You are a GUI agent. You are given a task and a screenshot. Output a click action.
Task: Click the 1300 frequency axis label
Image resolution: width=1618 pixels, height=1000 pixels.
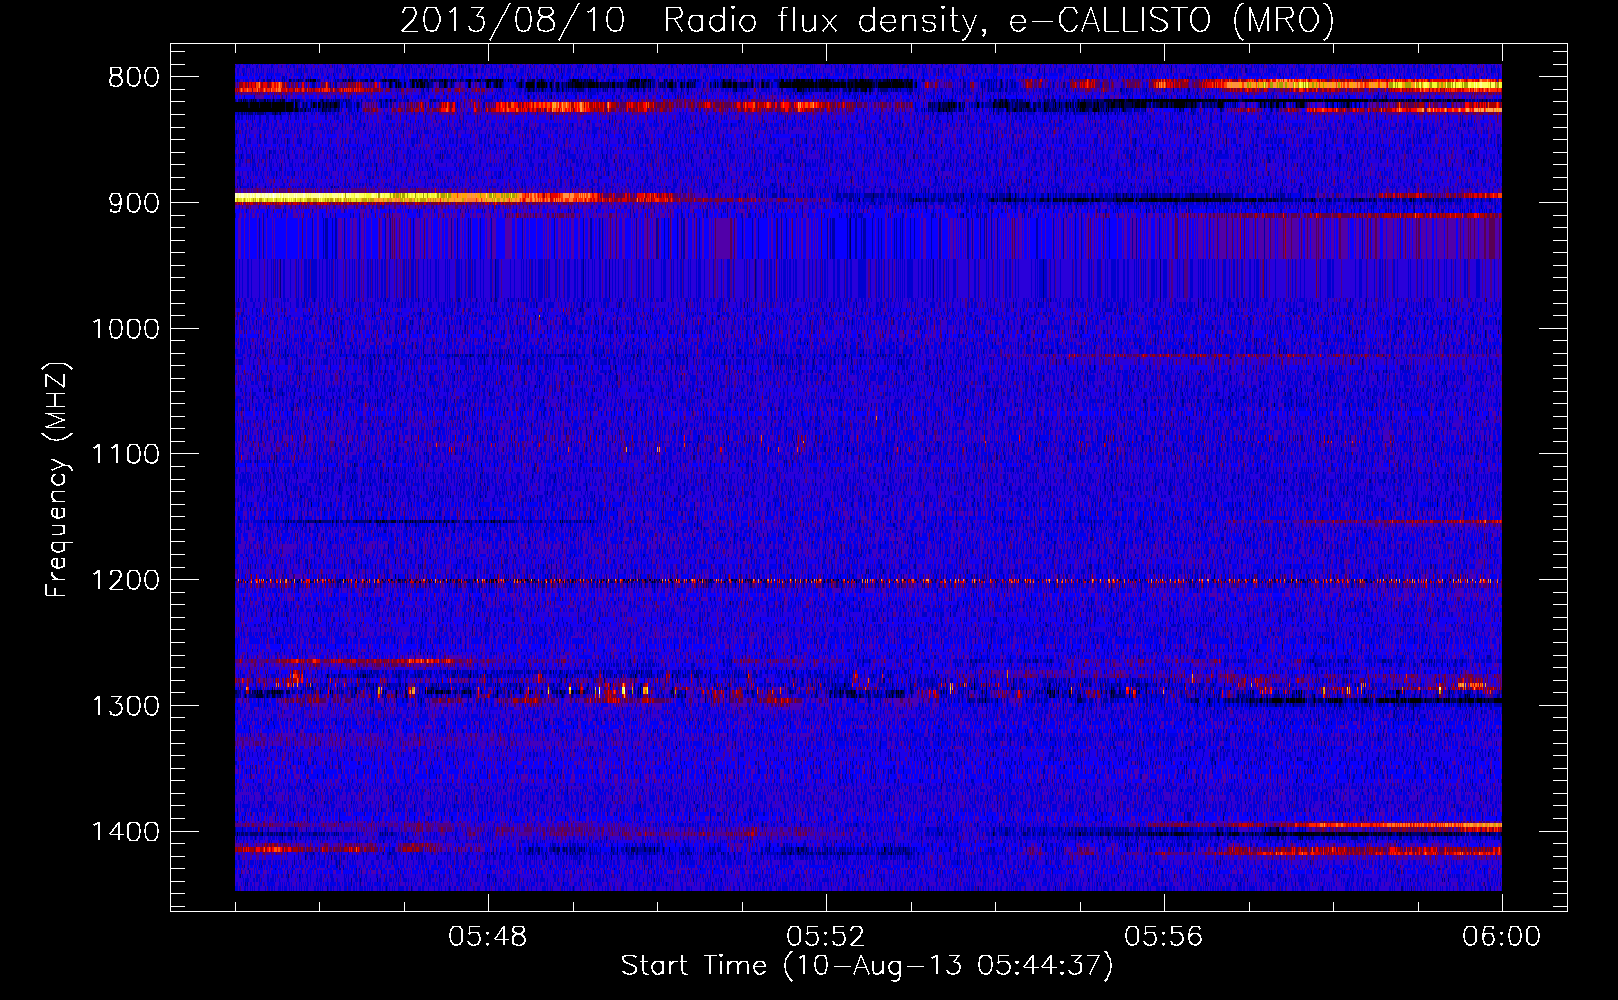[x=125, y=706]
